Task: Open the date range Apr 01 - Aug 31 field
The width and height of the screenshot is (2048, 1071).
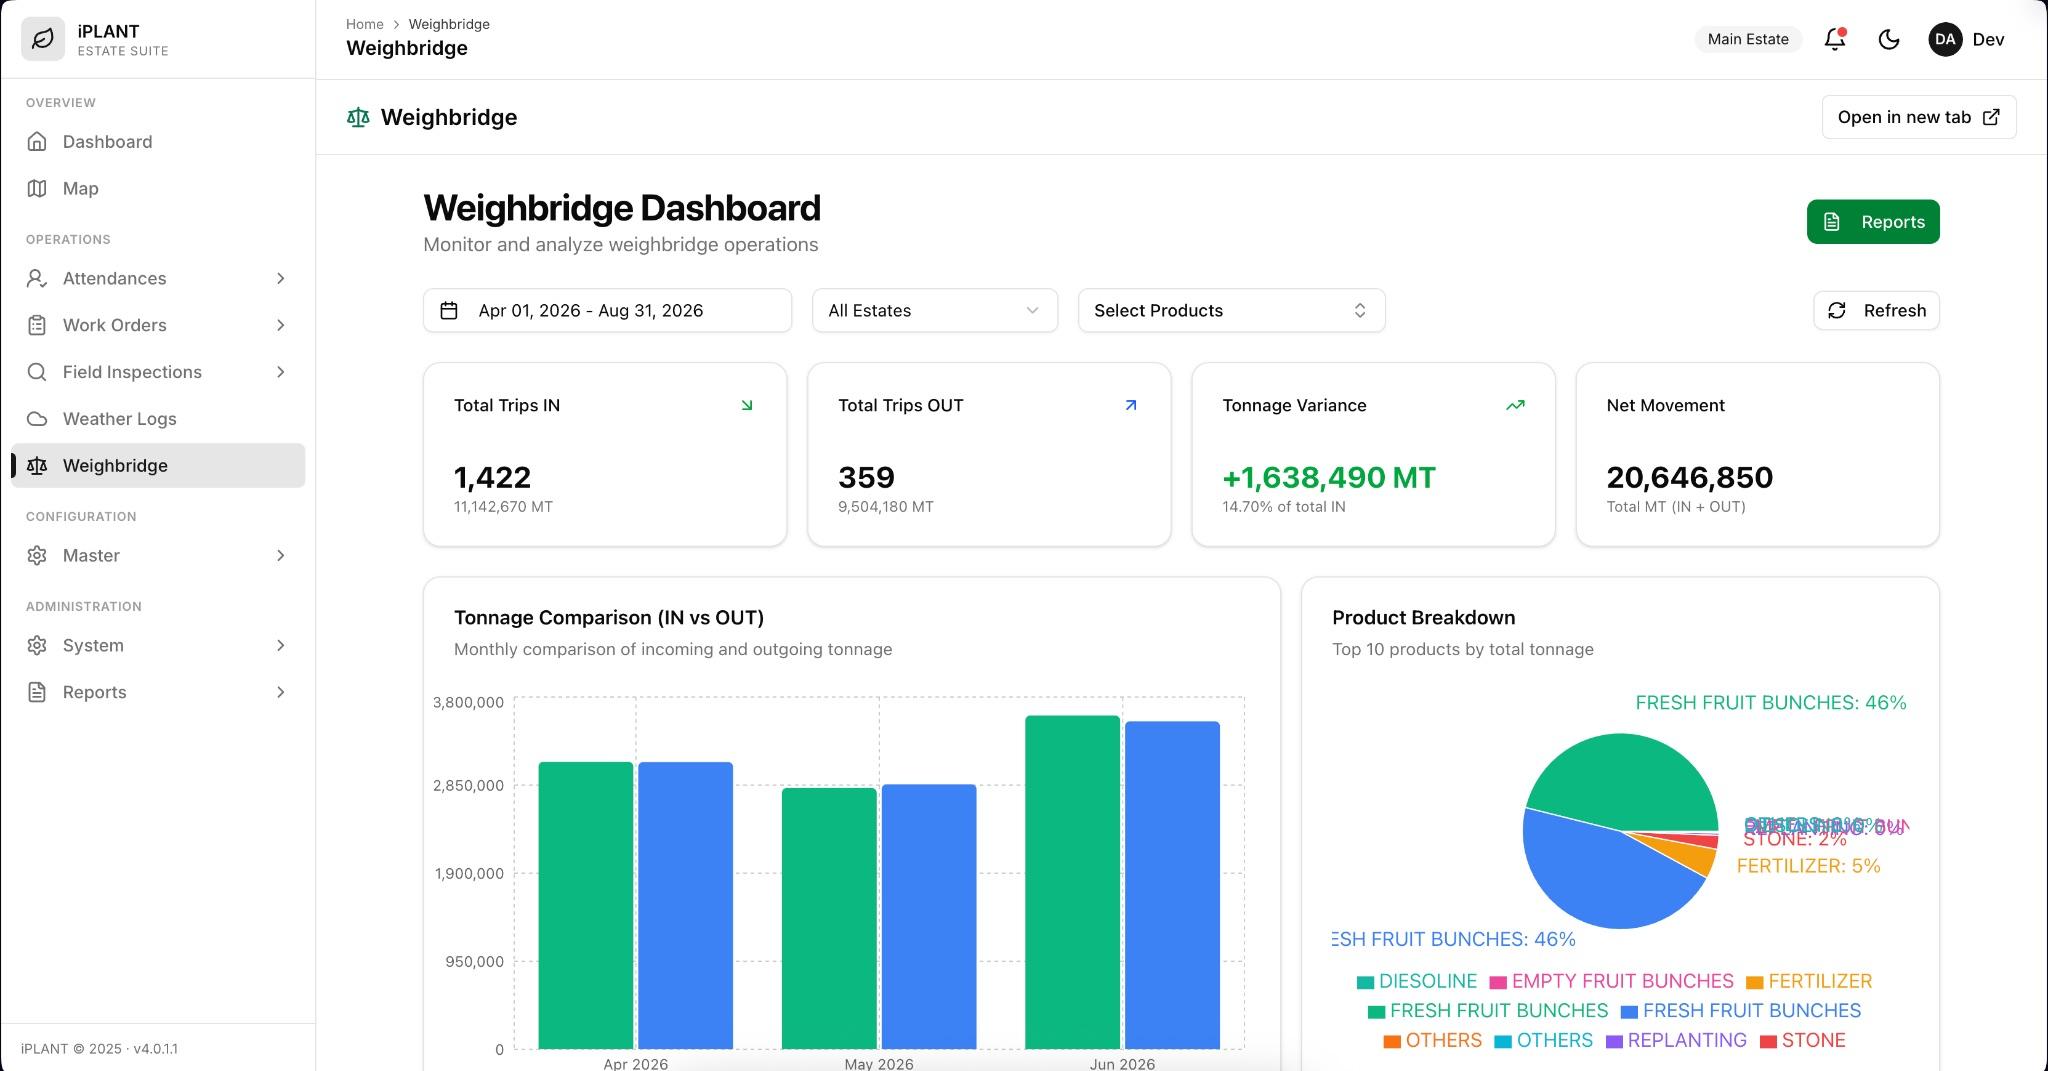Action: (x=607, y=311)
